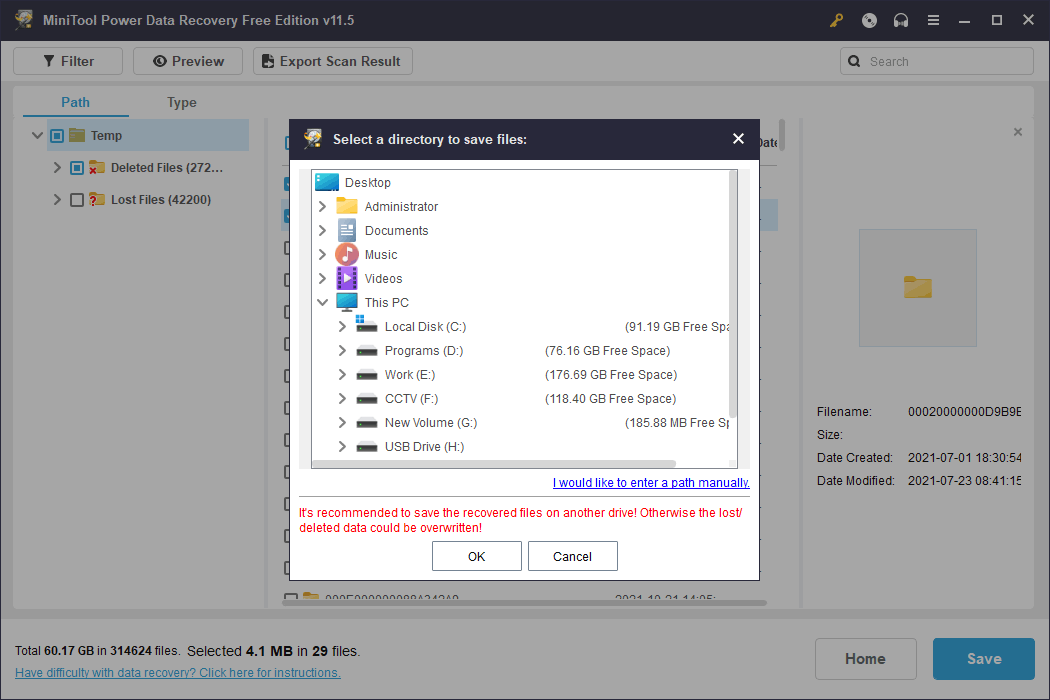
Task: Select the Administrator folder icon
Action: 347,206
